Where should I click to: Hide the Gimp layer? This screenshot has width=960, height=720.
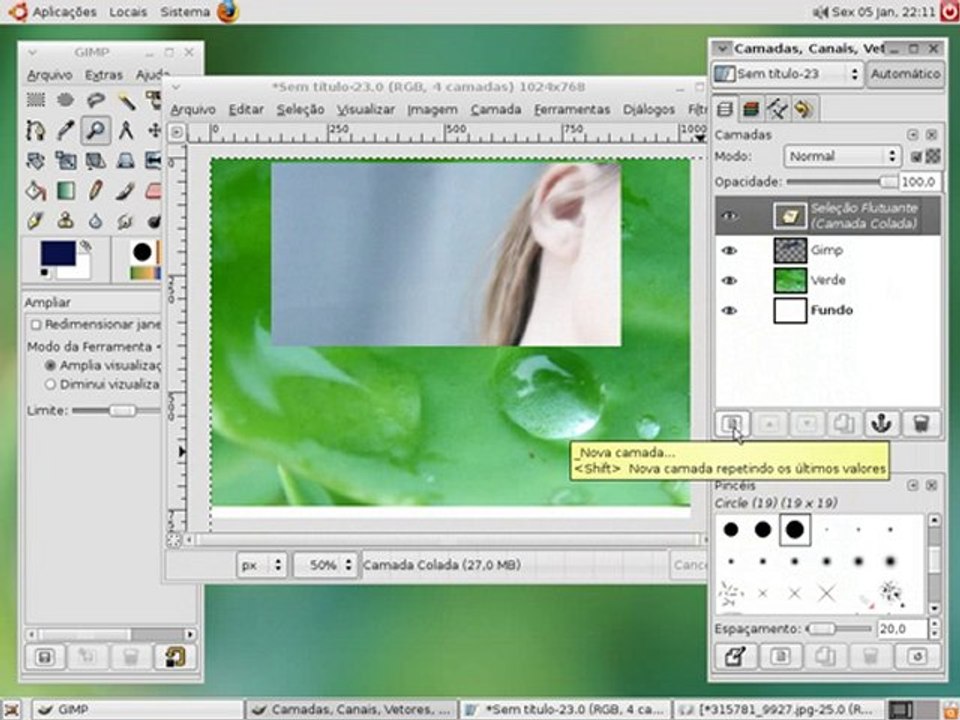pos(729,250)
